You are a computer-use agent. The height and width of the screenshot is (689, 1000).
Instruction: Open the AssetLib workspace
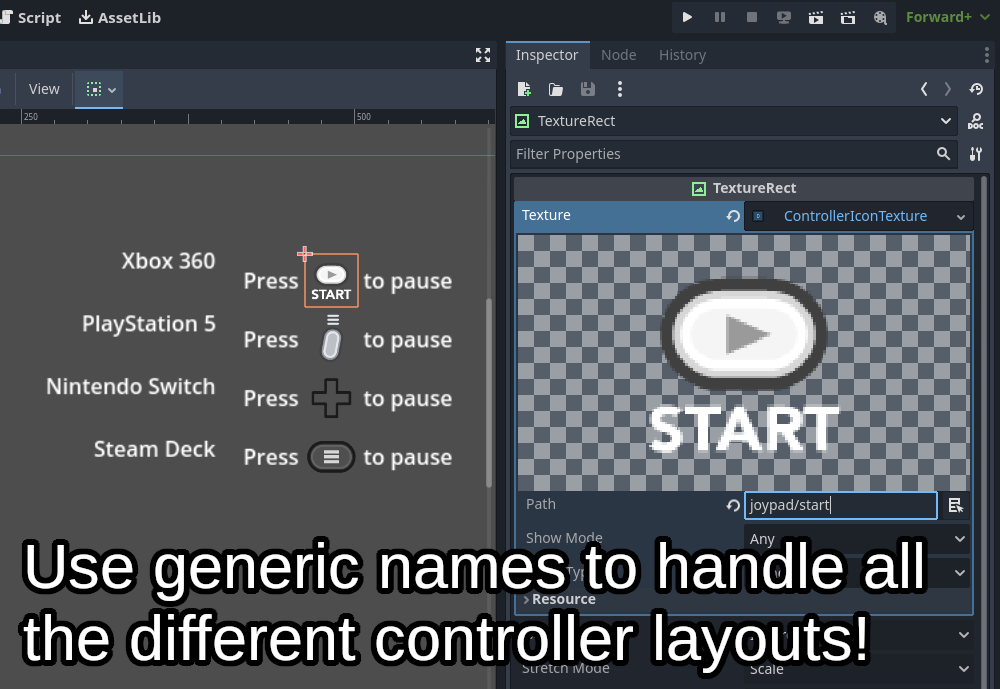point(120,17)
